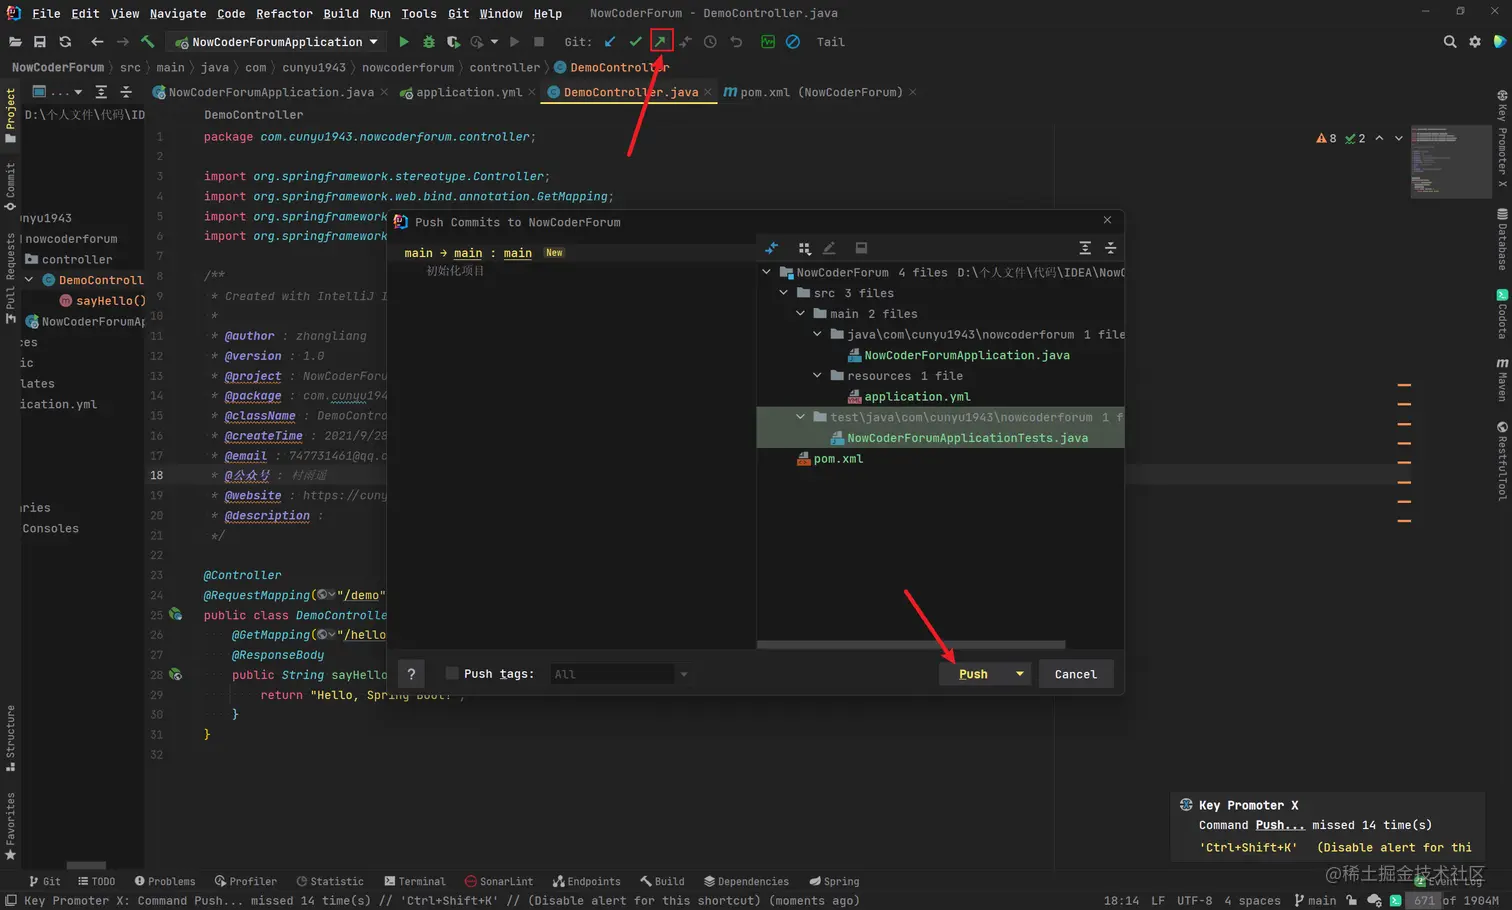Click the Group By icon in push dialog
This screenshot has height=910, width=1512.
point(804,248)
